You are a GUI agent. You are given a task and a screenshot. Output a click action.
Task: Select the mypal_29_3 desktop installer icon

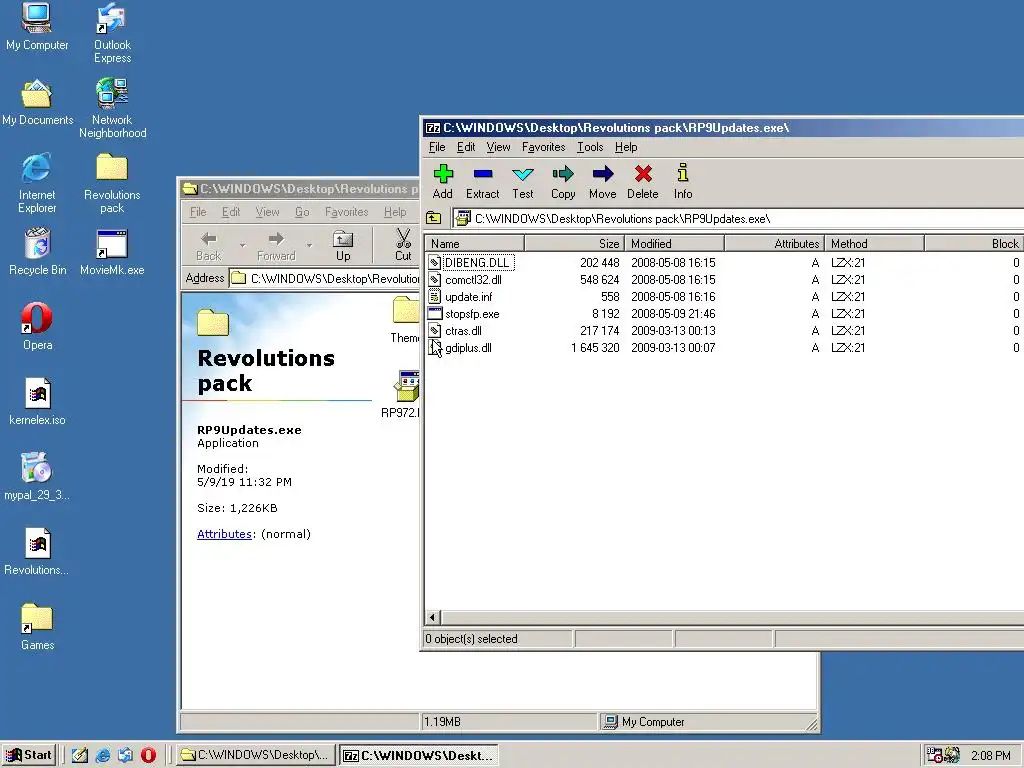click(x=37, y=477)
